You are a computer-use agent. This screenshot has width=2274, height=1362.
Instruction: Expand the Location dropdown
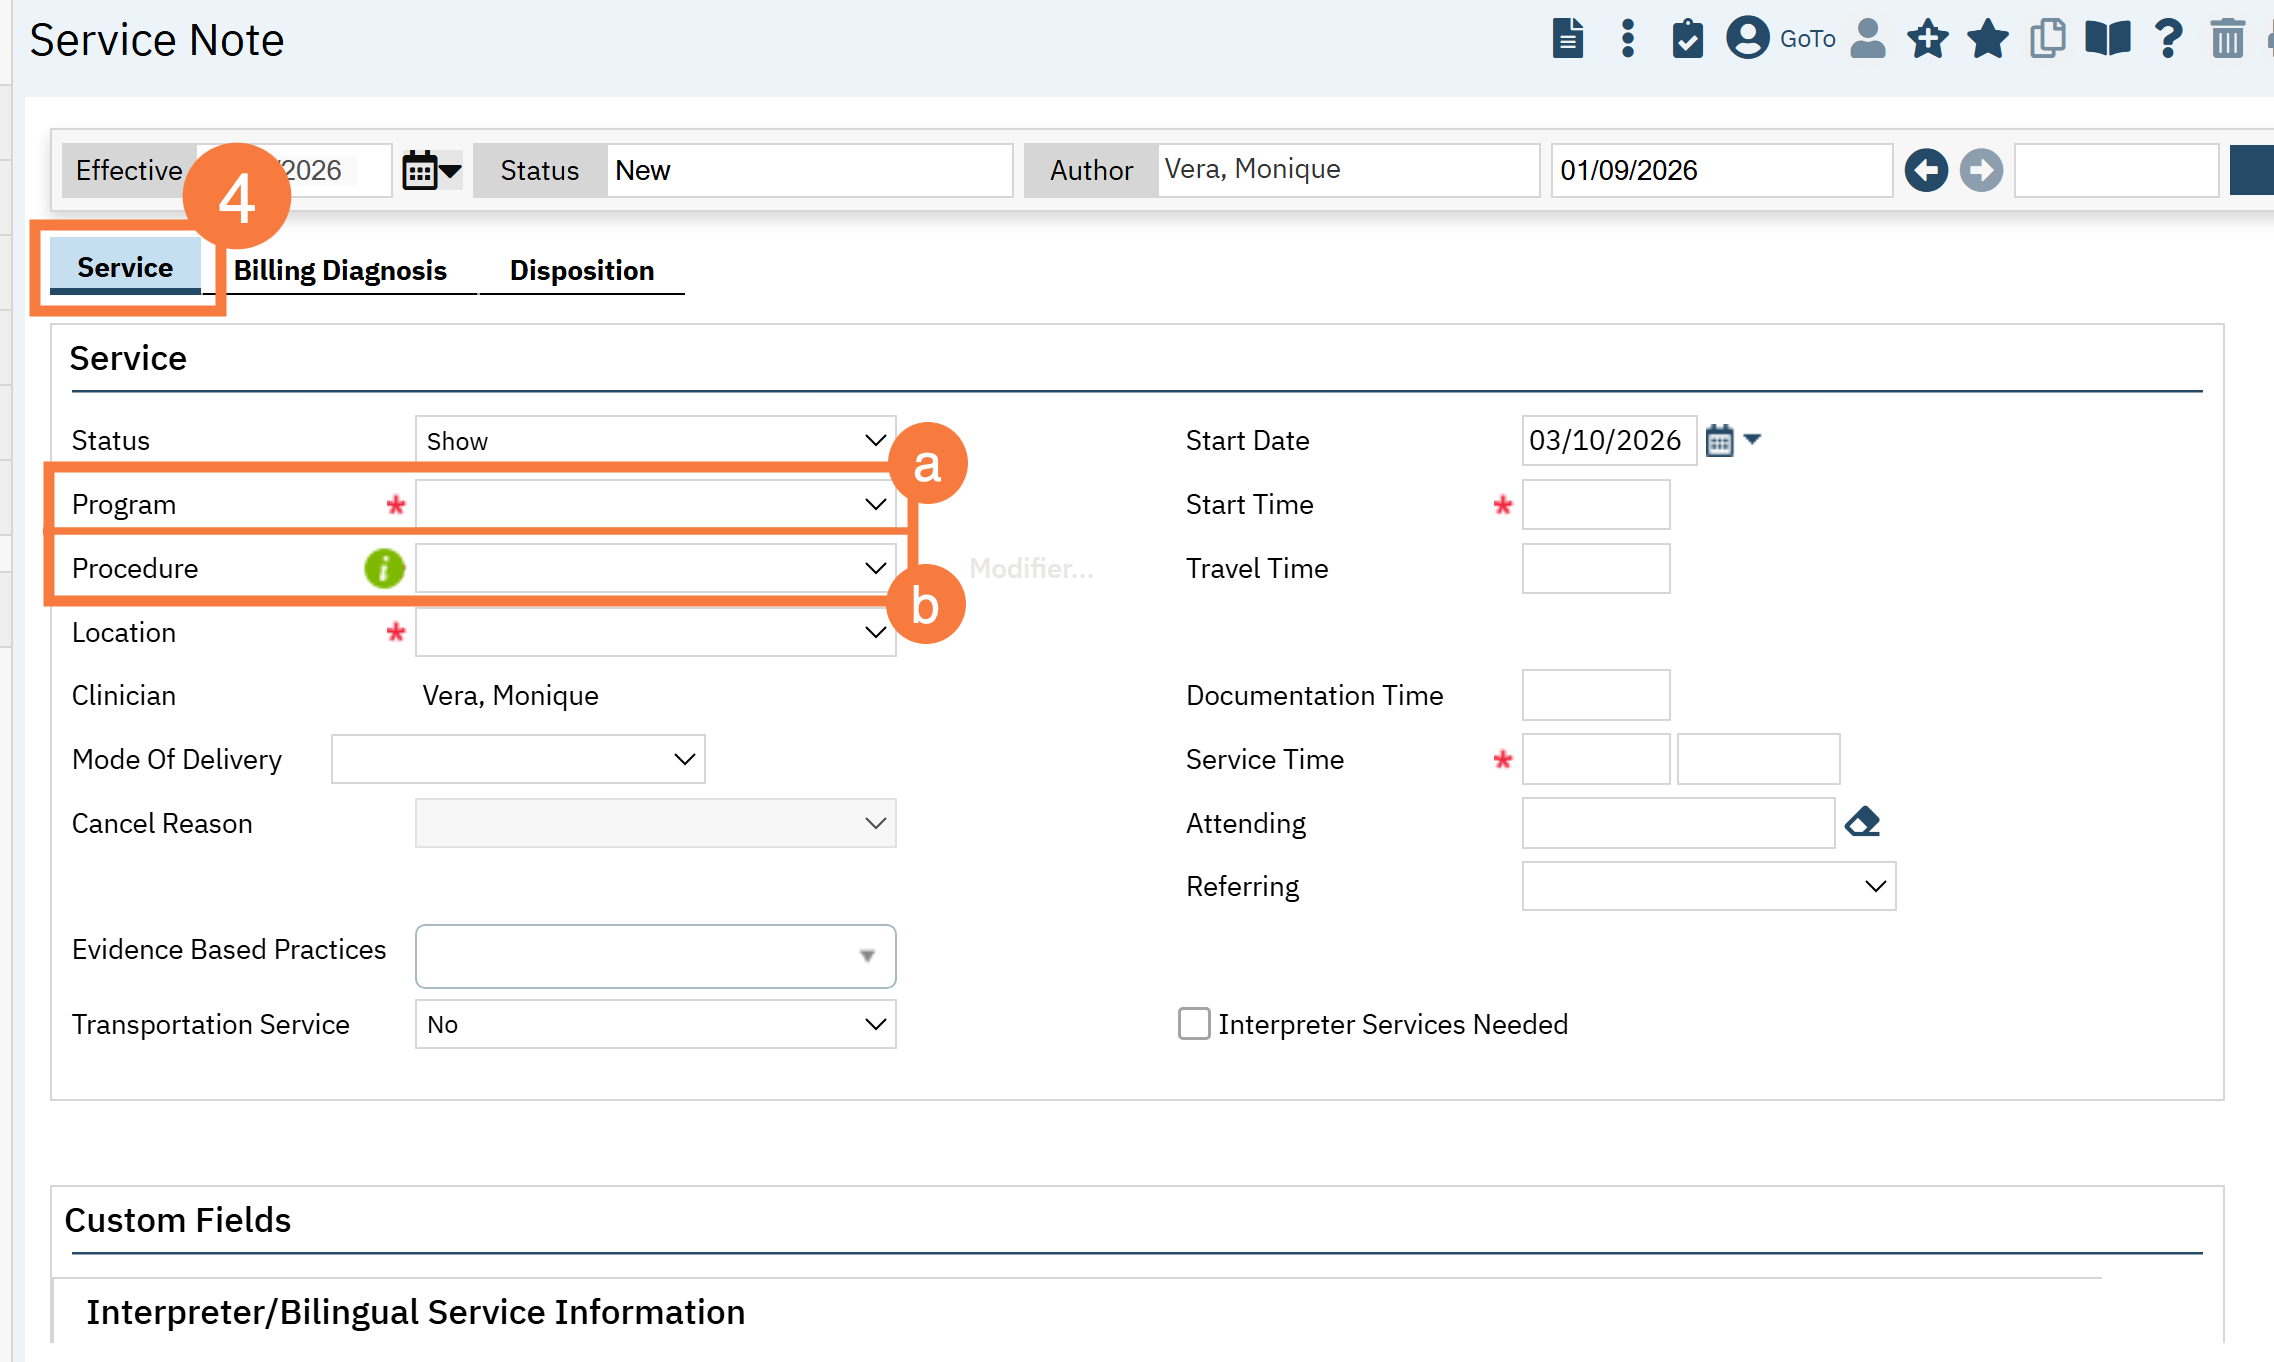pyautogui.click(x=655, y=632)
